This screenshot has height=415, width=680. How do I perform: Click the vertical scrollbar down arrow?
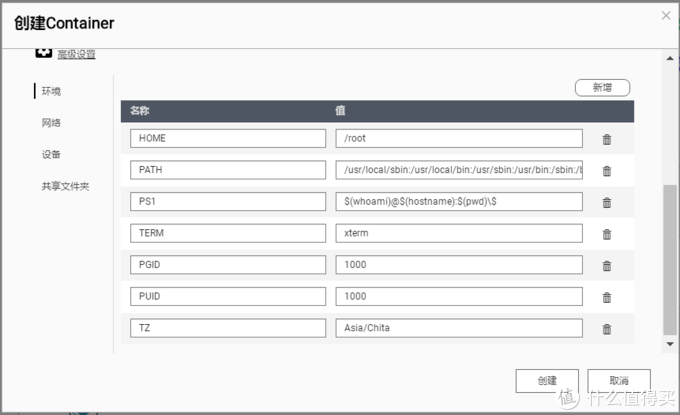pyautogui.click(x=670, y=343)
